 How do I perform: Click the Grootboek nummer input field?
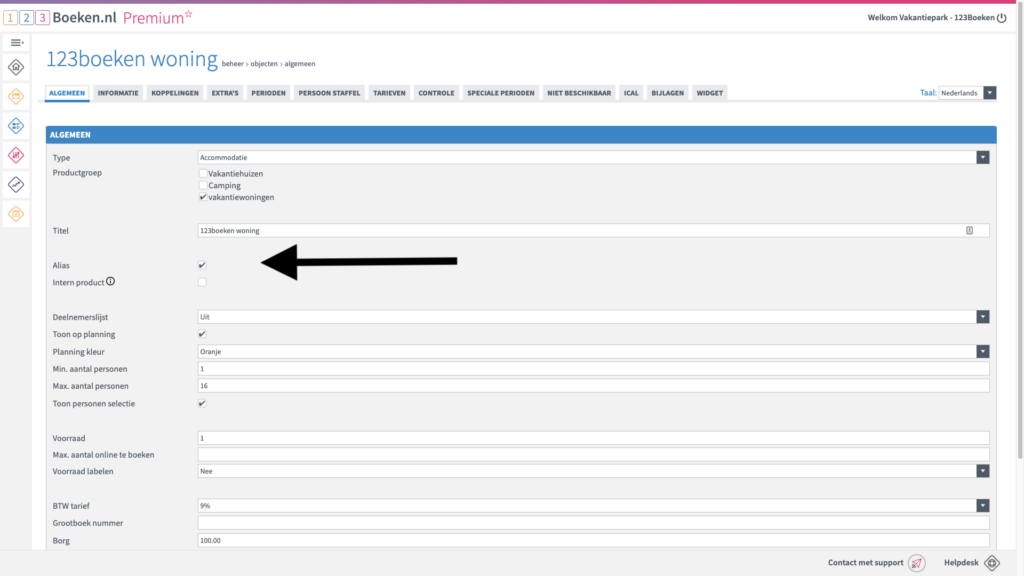click(x=594, y=522)
